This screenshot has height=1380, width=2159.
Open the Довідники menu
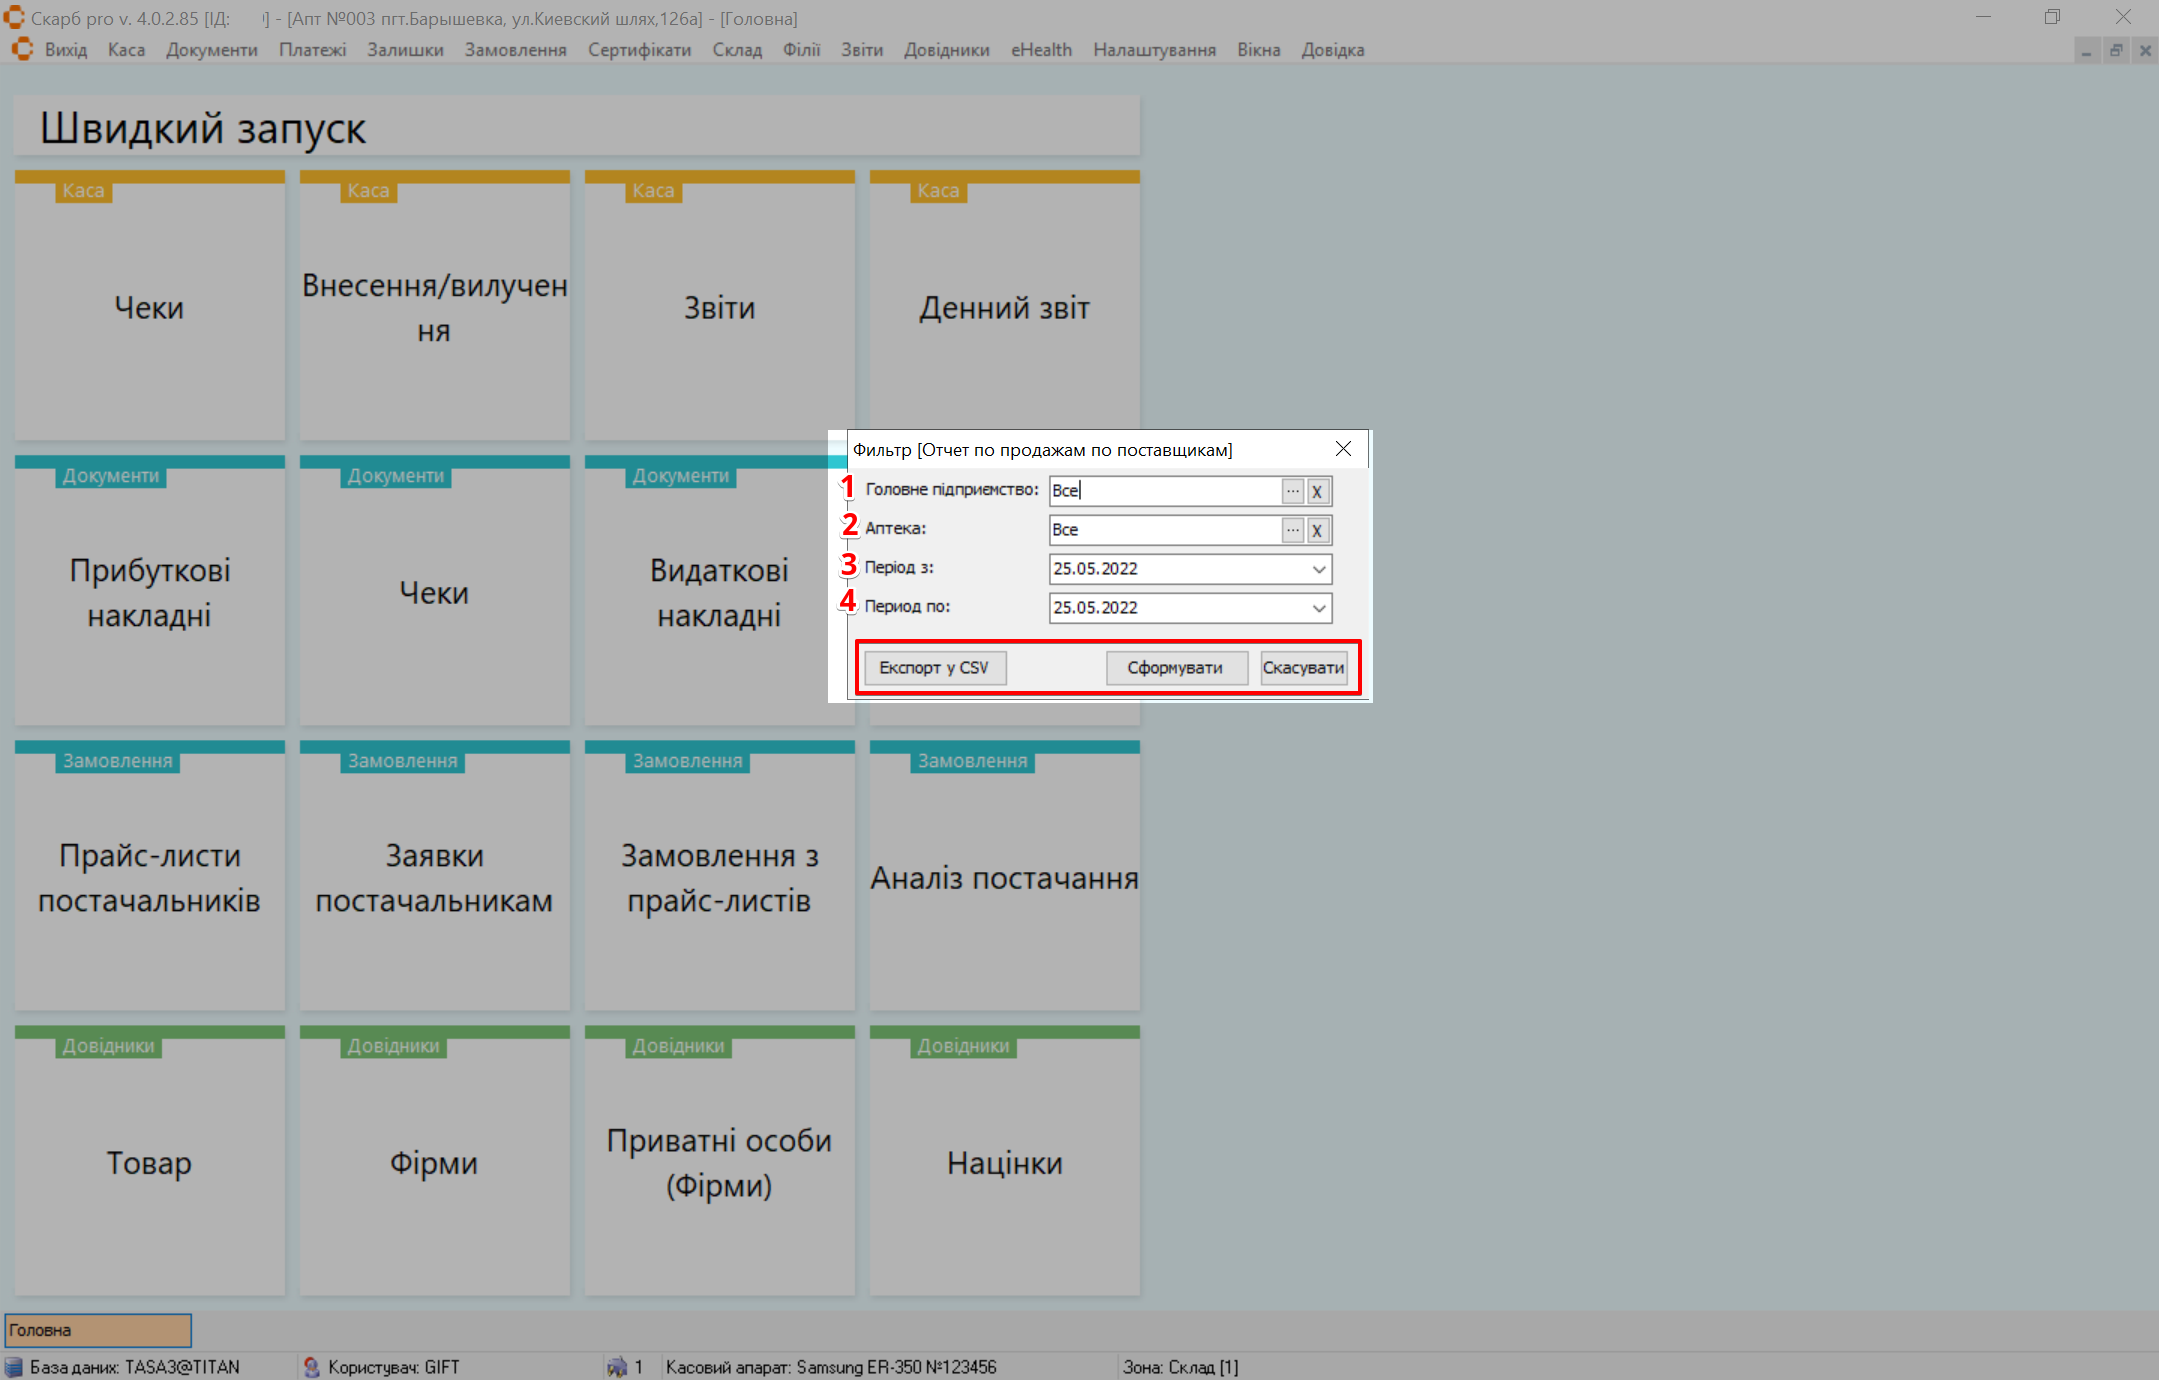(946, 50)
